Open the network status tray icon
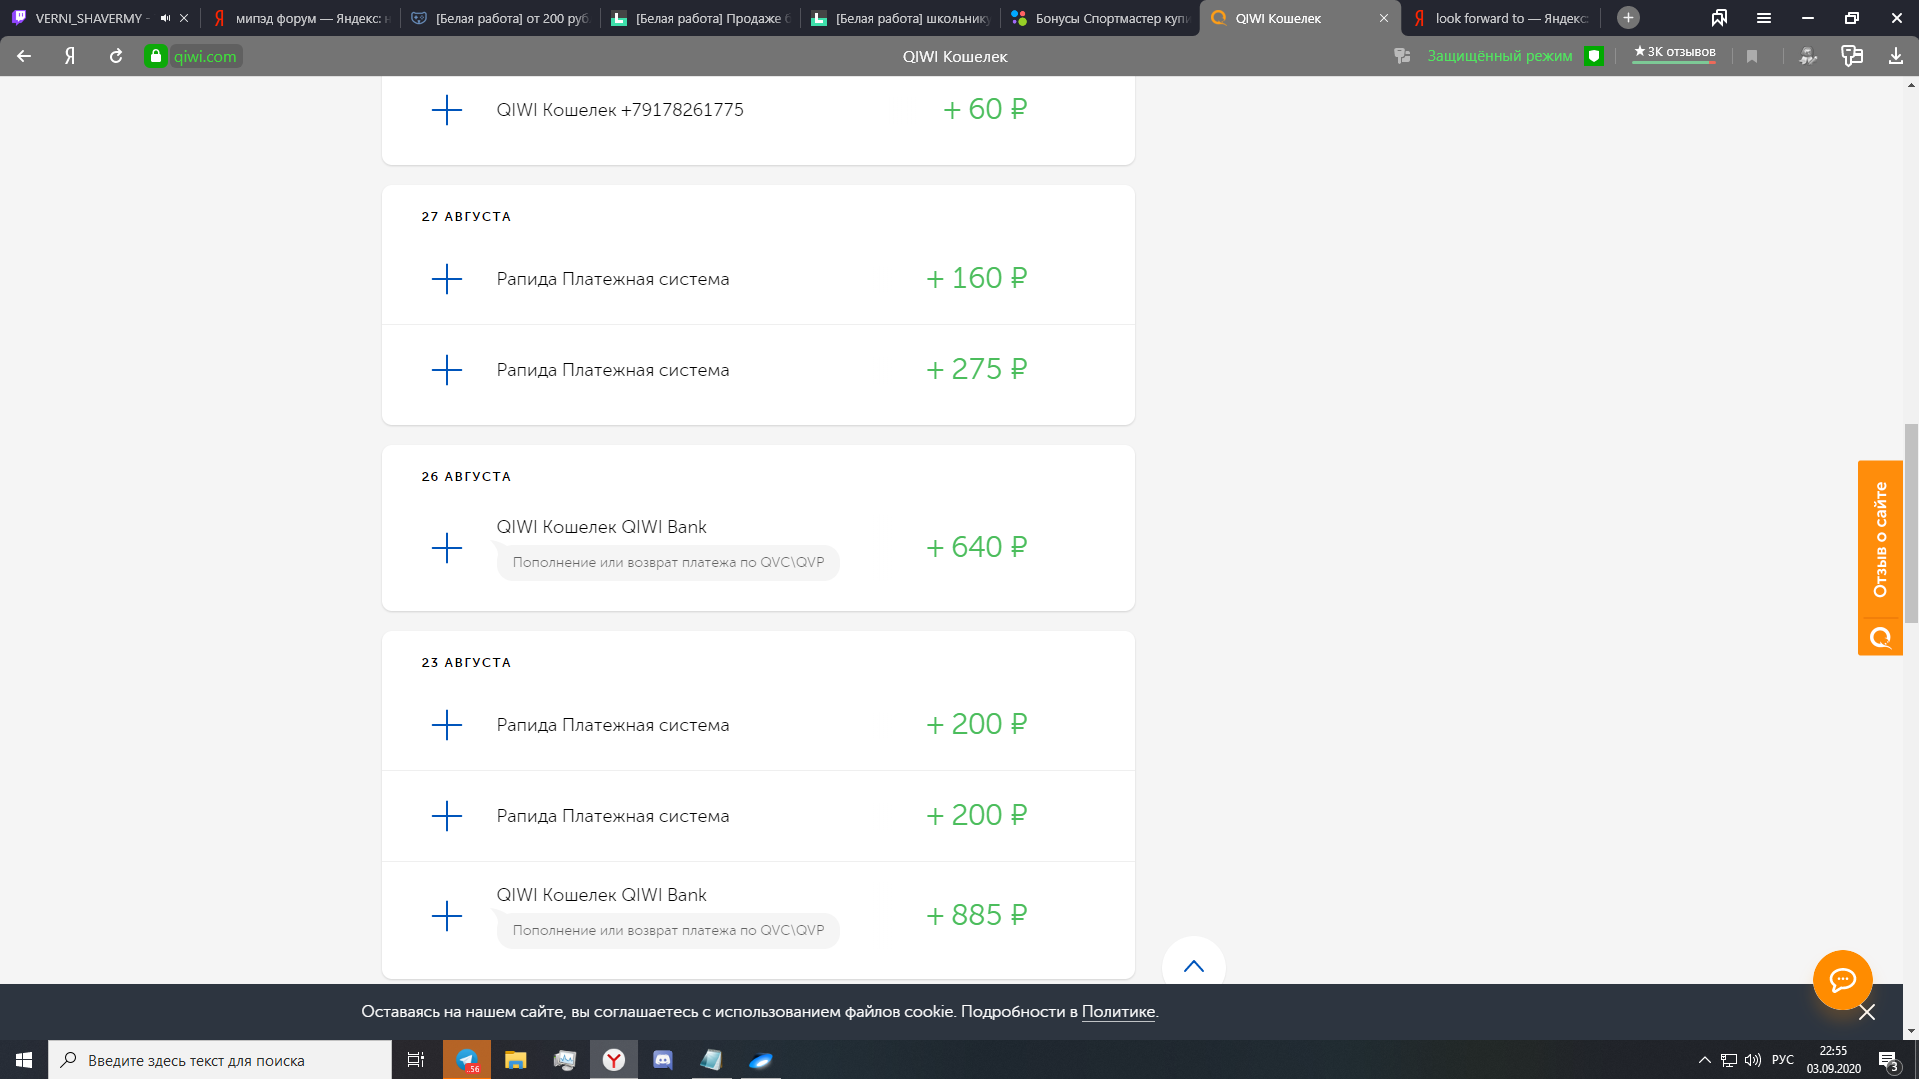This screenshot has width=1919, height=1079. click(1729, 1060)
